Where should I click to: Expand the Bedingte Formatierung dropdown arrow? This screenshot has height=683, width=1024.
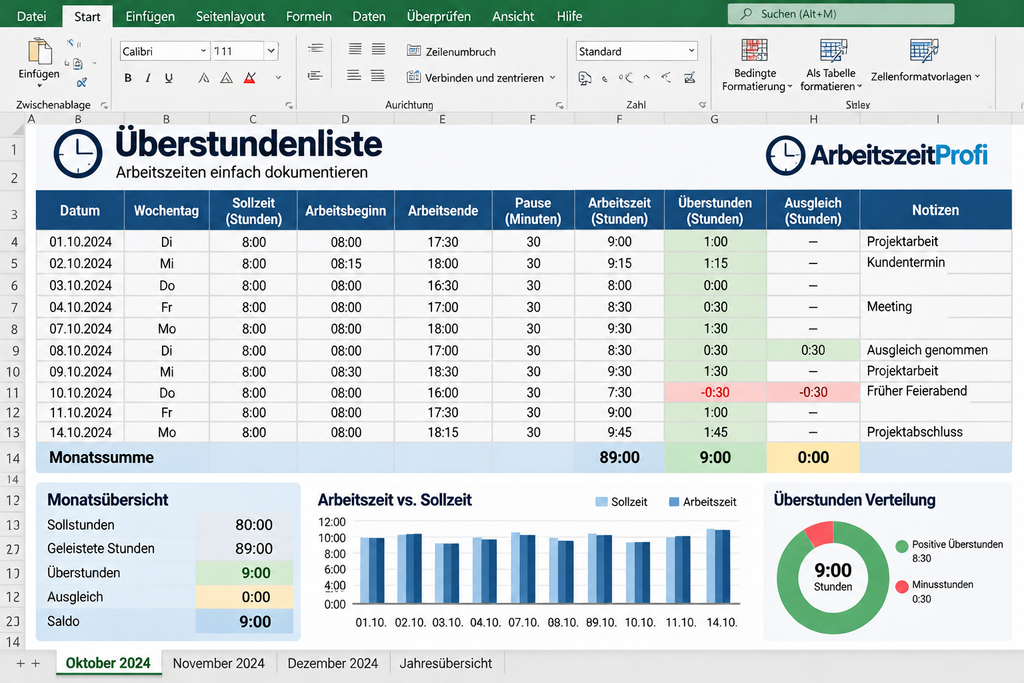point(790,86)
